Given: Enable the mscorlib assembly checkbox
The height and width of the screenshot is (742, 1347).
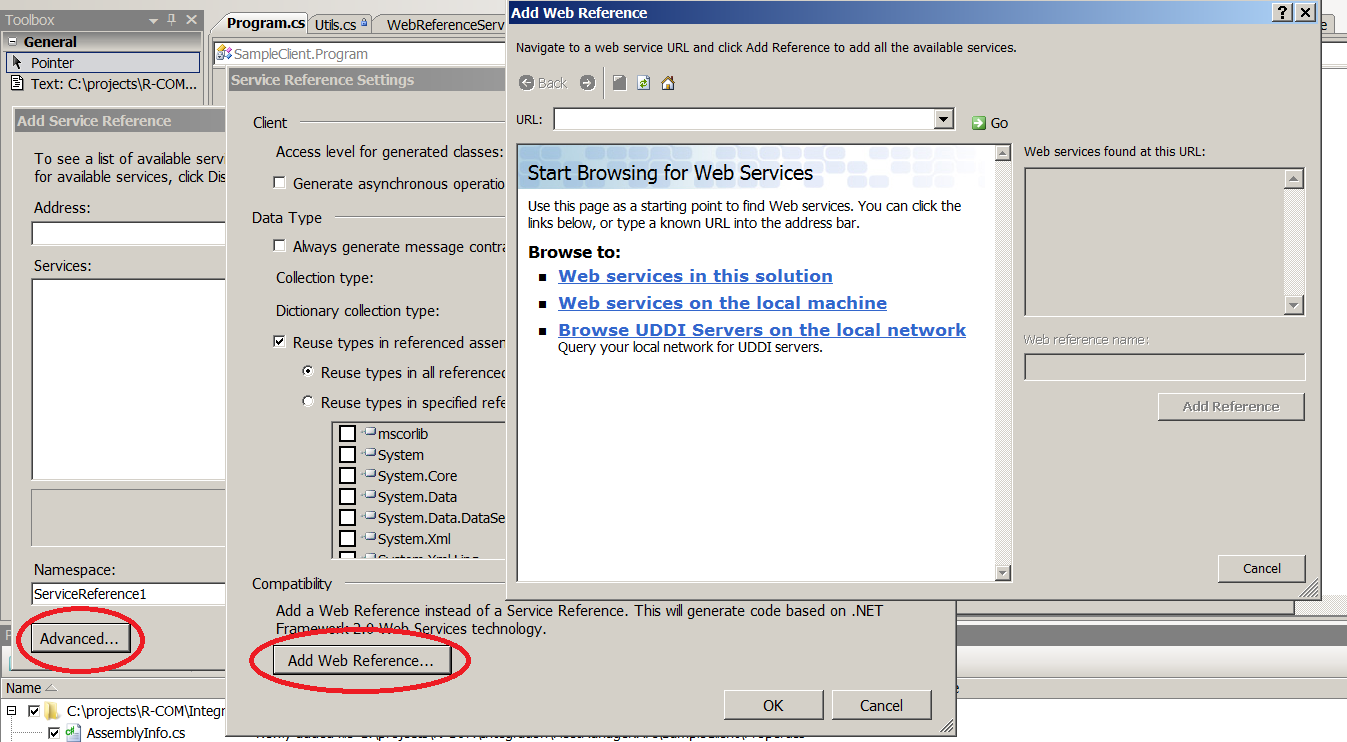Looking at the screenshot, I should point(349,433).
